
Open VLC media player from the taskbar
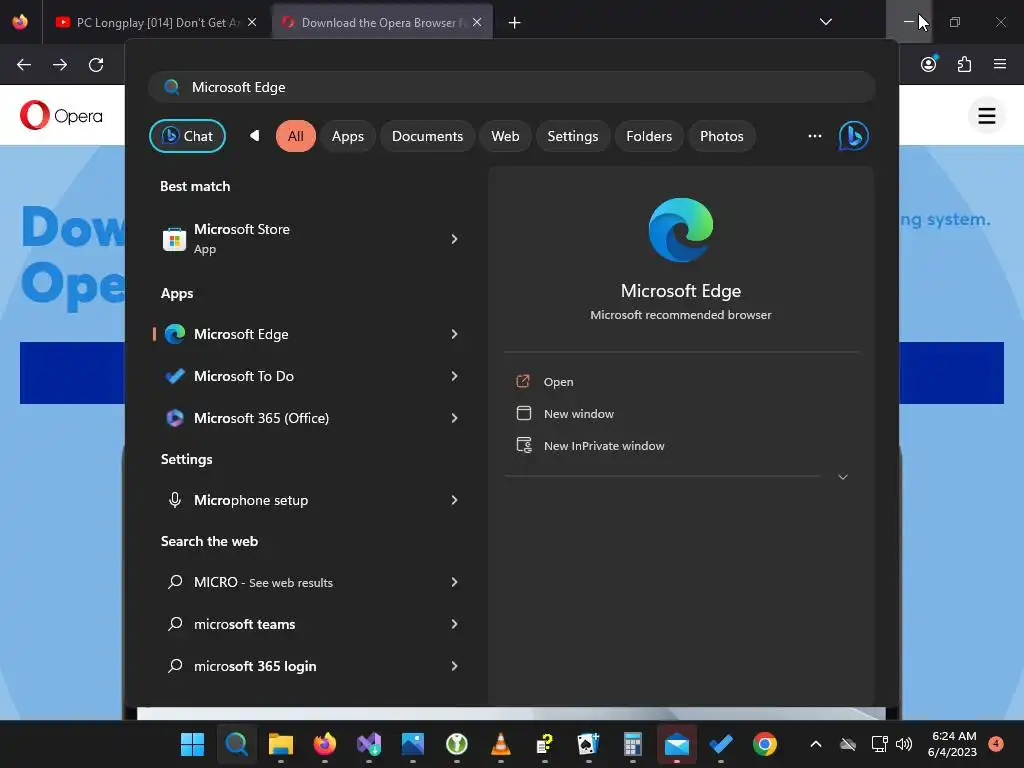click(501, 744)
